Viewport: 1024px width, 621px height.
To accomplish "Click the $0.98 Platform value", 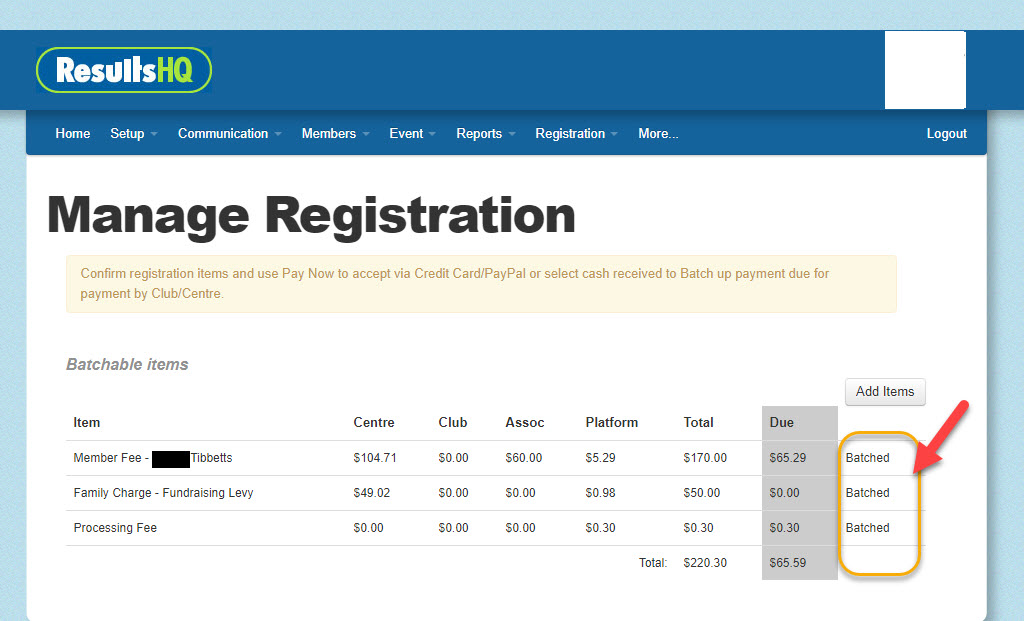I will [600, 492].
